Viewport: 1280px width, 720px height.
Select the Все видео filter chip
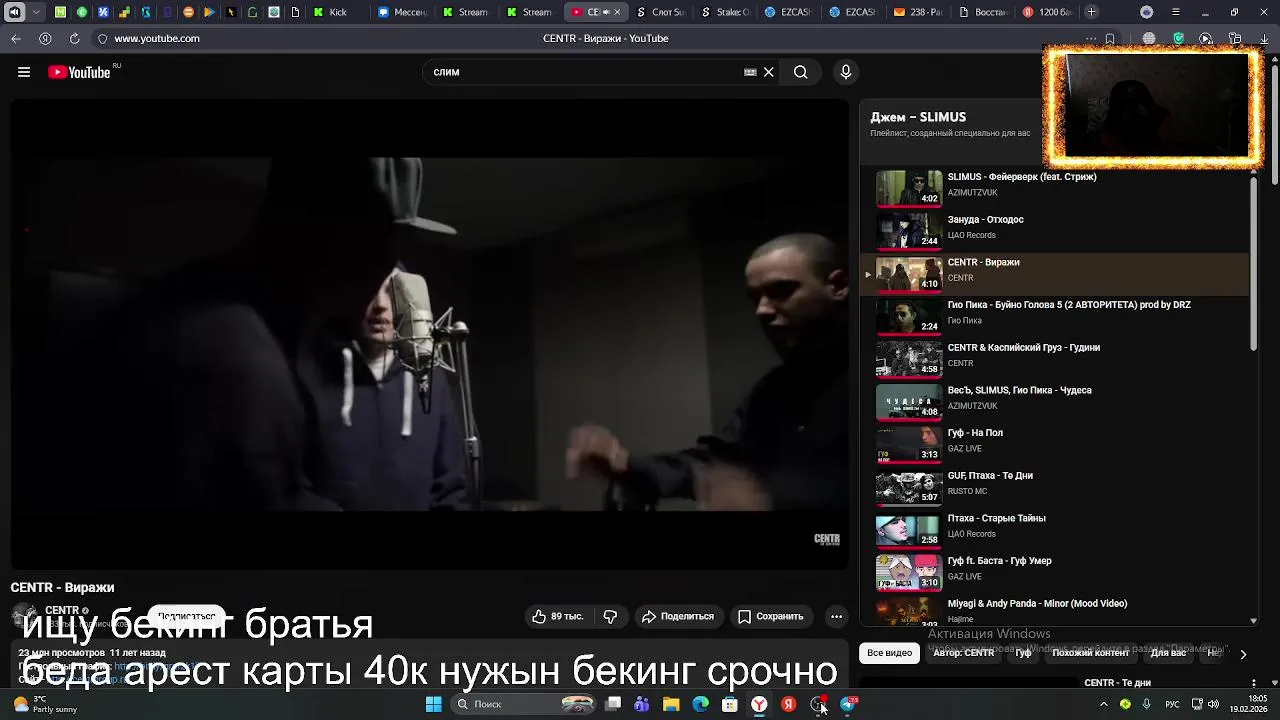pos(890,653)
